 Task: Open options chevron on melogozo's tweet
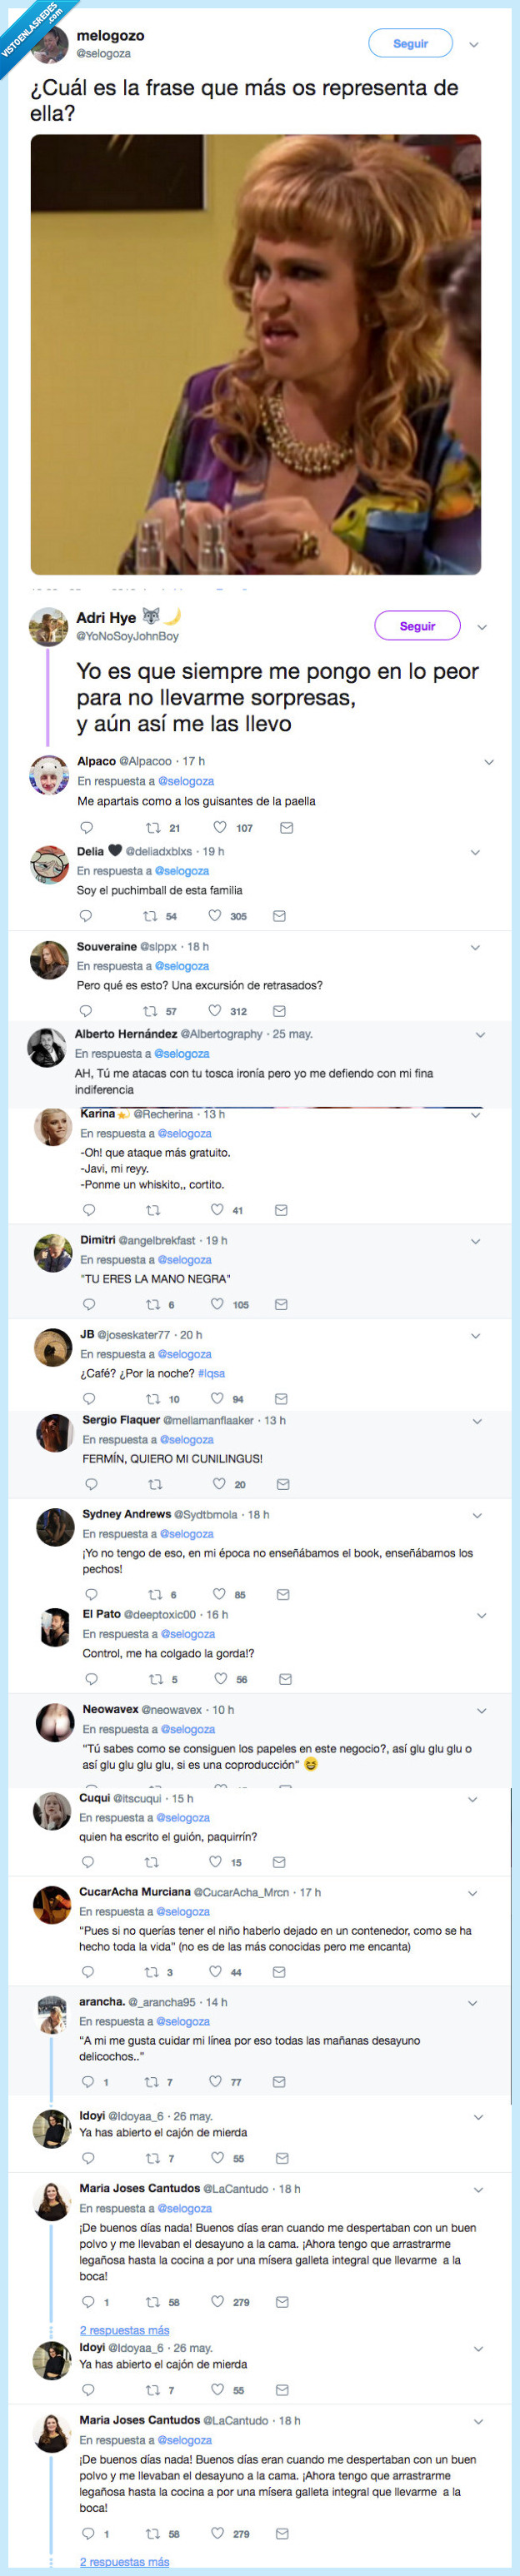pyautogui.click(x=474, y=45)
